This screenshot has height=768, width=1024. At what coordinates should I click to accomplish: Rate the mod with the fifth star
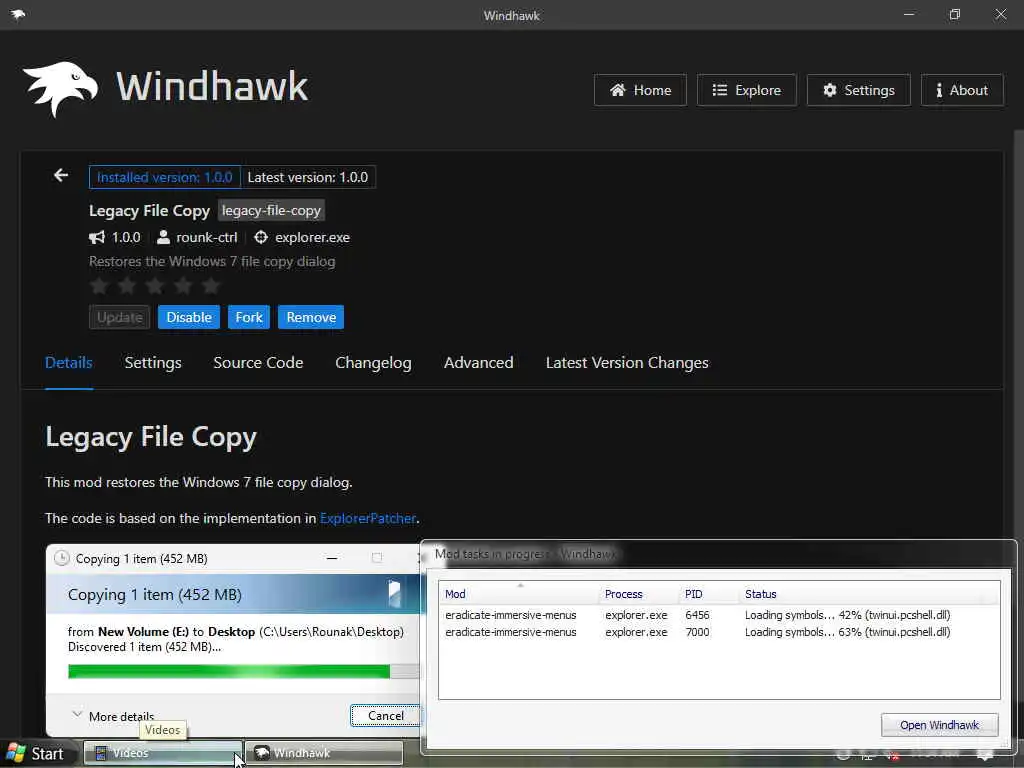click(x=211, y=285)
